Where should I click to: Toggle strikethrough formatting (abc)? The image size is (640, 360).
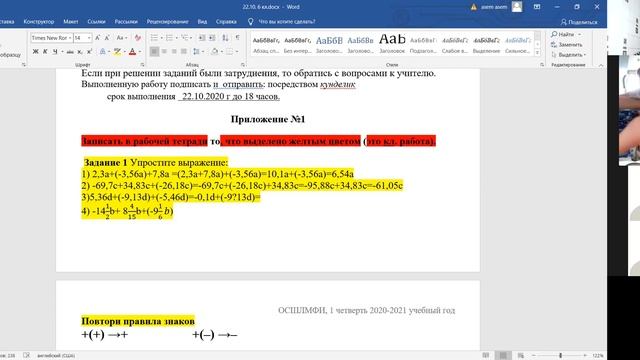click(x=70, y=52)
